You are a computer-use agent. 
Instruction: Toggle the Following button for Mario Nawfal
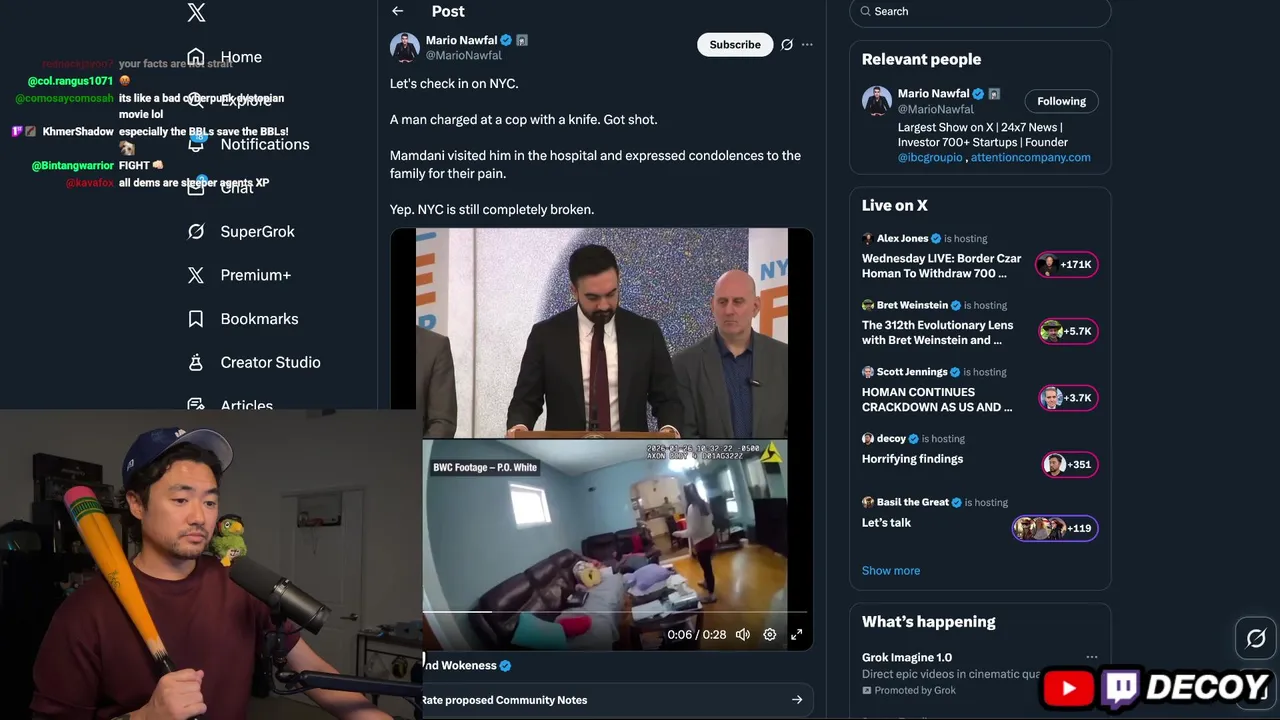pyautogui.click(x=1061, y=101)
